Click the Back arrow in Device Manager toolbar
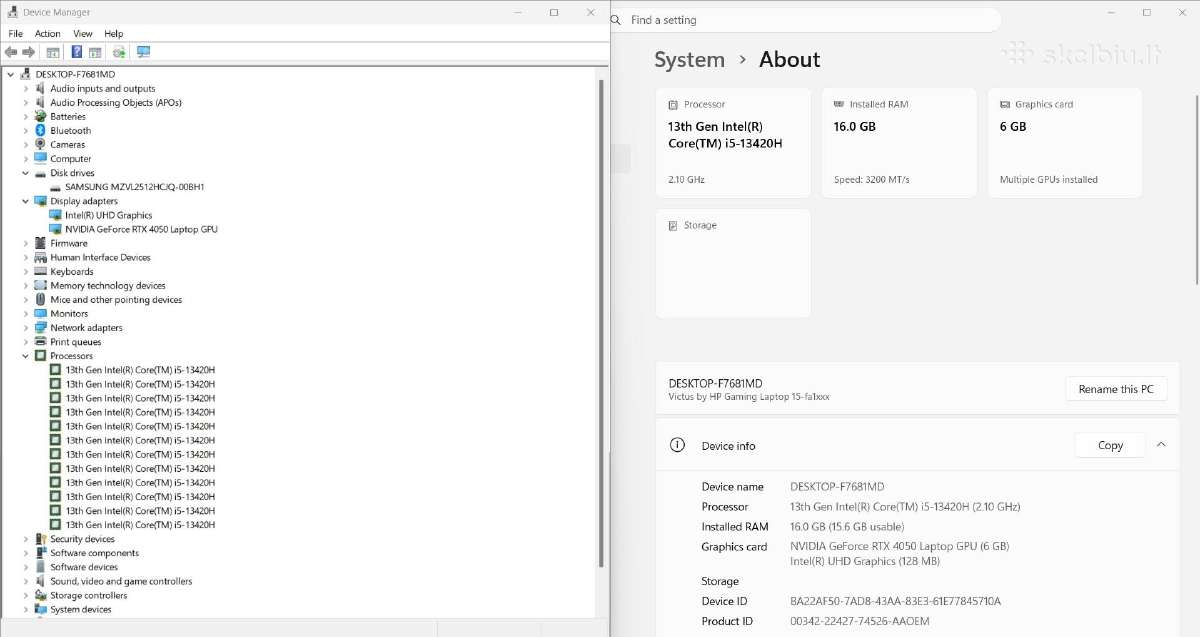1200x637 pixels. [x=11, y=52]
